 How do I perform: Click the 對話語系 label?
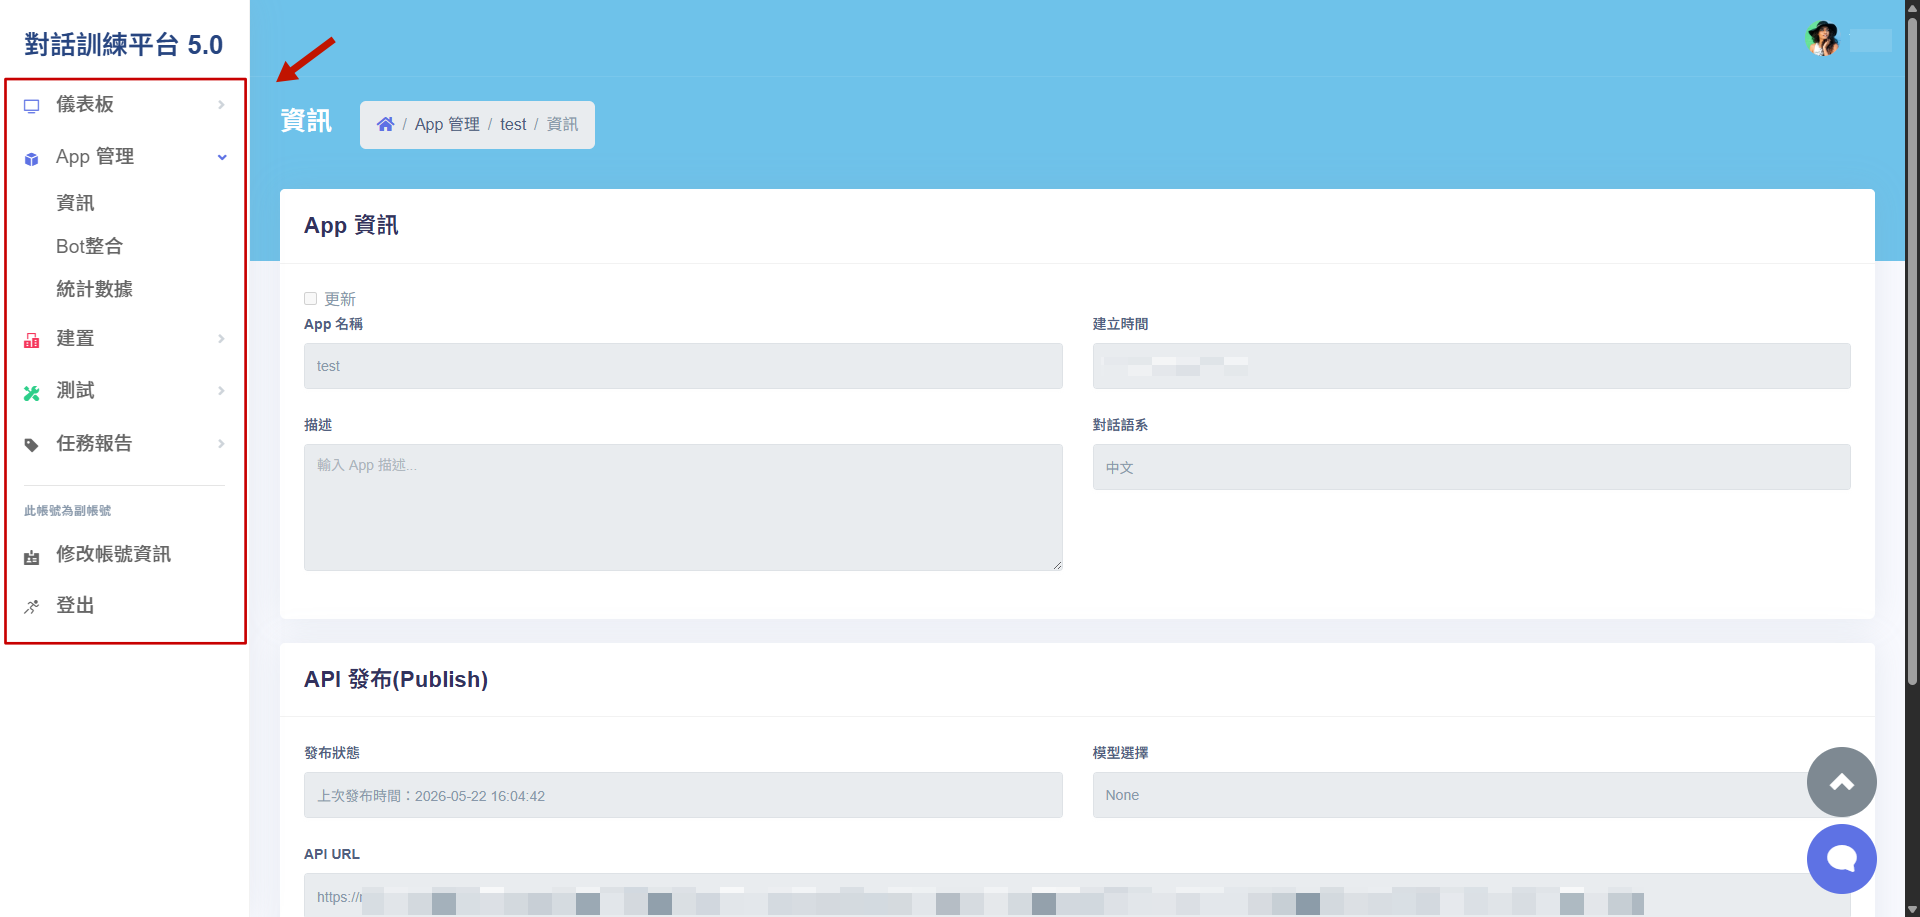point(1120,425)
